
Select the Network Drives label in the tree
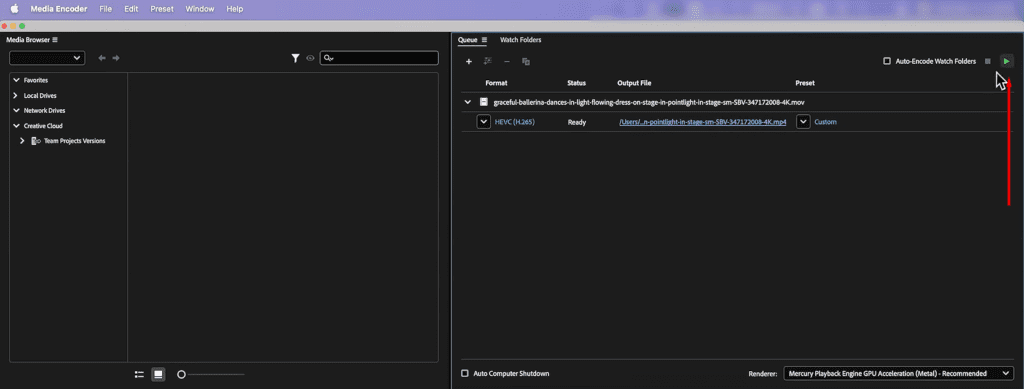click(44, 110)
